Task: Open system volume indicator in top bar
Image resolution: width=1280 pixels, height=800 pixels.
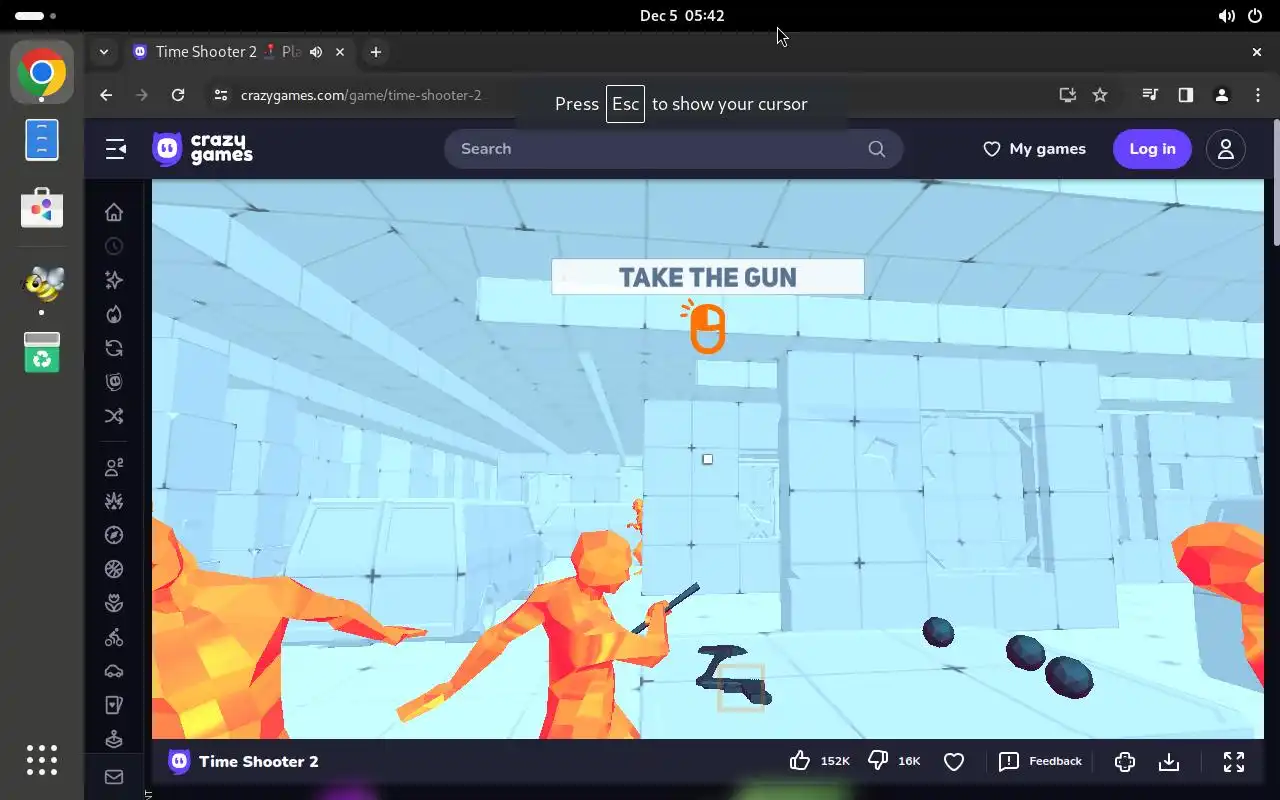Action: tap(1226, 16)
